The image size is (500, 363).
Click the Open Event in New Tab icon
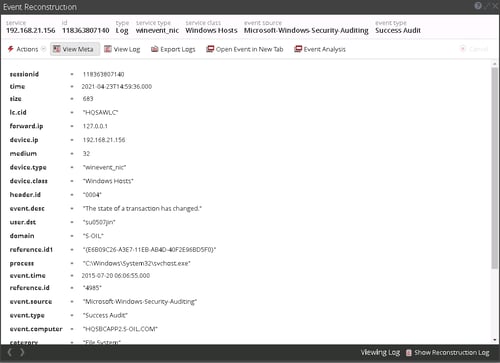coord(210,49)
